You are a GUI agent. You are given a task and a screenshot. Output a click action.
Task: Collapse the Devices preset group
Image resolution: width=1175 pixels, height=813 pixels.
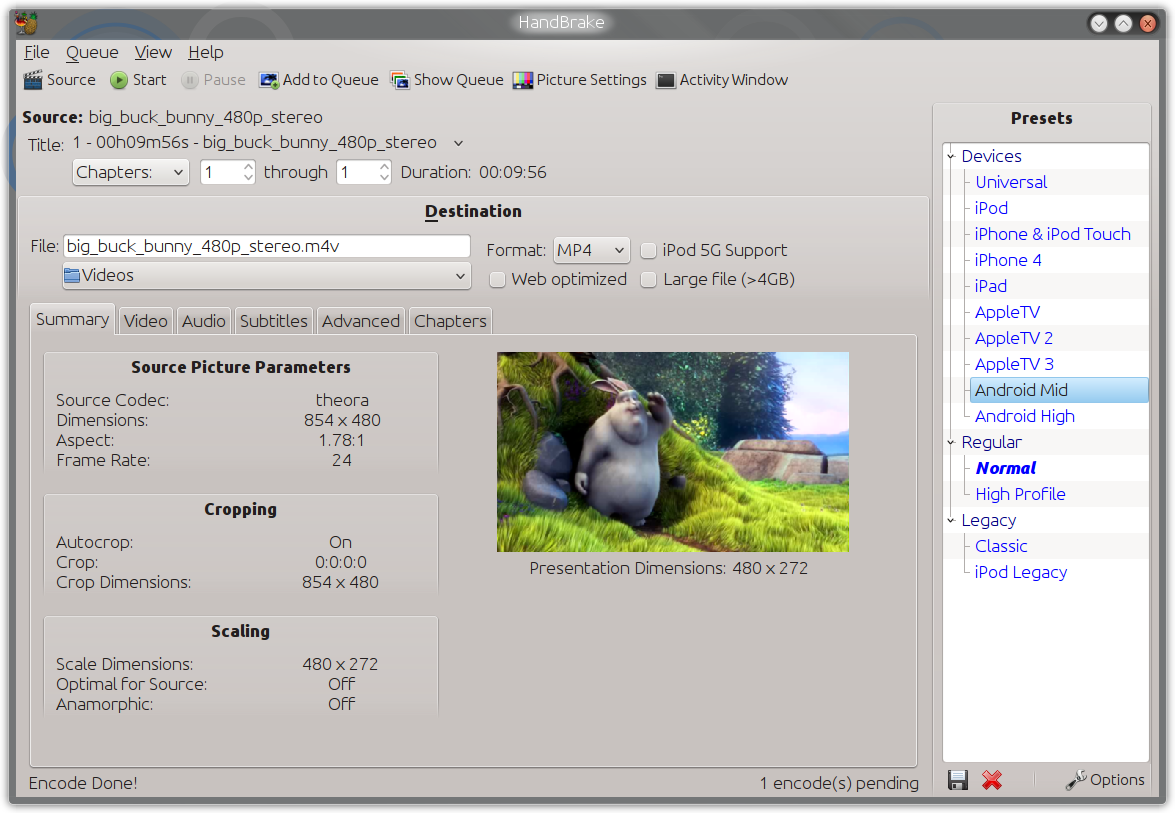pos(951,157)
